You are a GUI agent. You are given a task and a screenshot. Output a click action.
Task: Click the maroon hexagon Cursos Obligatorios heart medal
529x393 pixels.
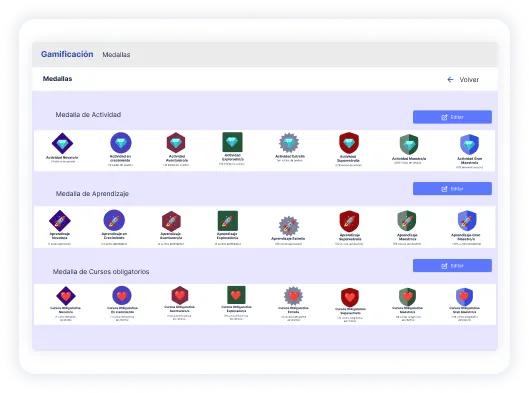[179, 295]
